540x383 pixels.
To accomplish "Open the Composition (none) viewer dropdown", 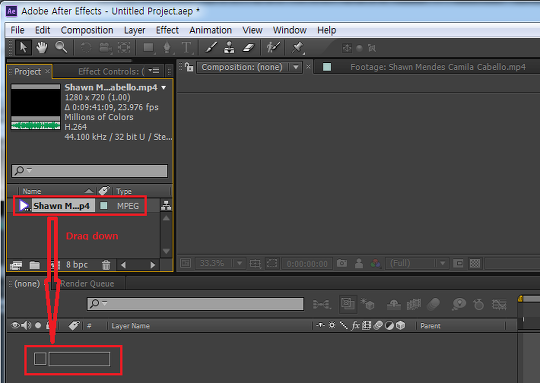I will pos(250,67).
